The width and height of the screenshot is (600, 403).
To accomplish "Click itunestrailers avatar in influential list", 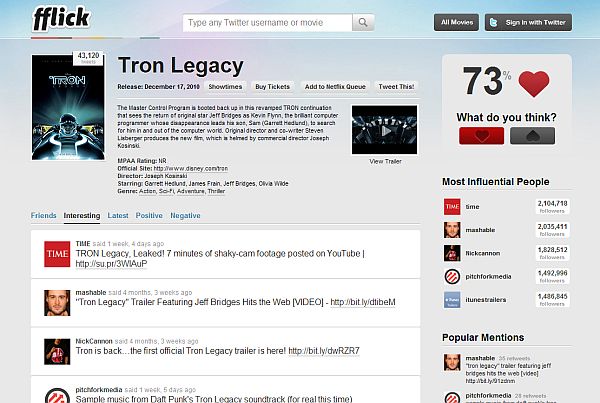I will 452,300.
